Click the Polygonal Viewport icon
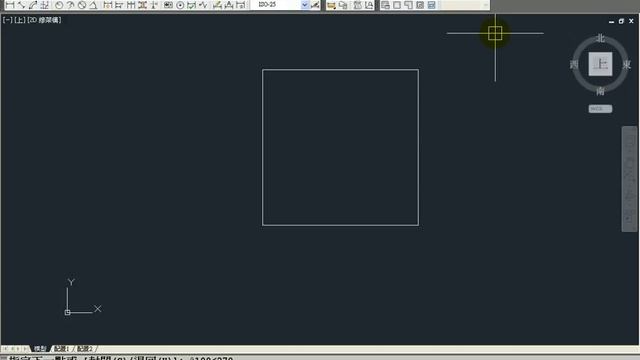This screenshot has height=360, width=640. point(408,5)
